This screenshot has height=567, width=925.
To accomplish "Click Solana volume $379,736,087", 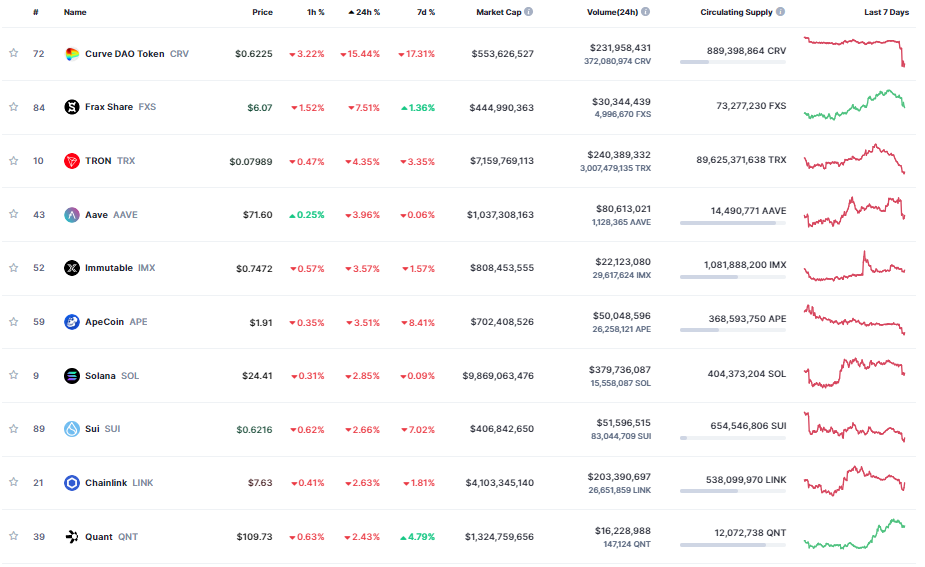I will pos(619,370).
